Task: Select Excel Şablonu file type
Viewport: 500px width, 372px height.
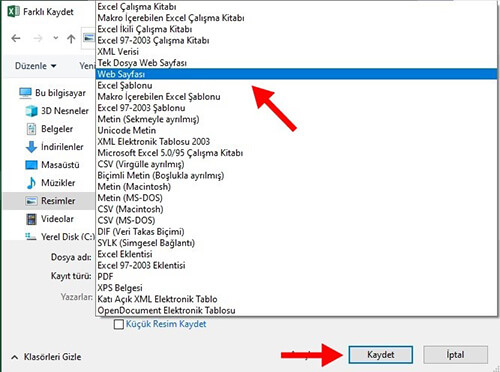Action: 297,85
